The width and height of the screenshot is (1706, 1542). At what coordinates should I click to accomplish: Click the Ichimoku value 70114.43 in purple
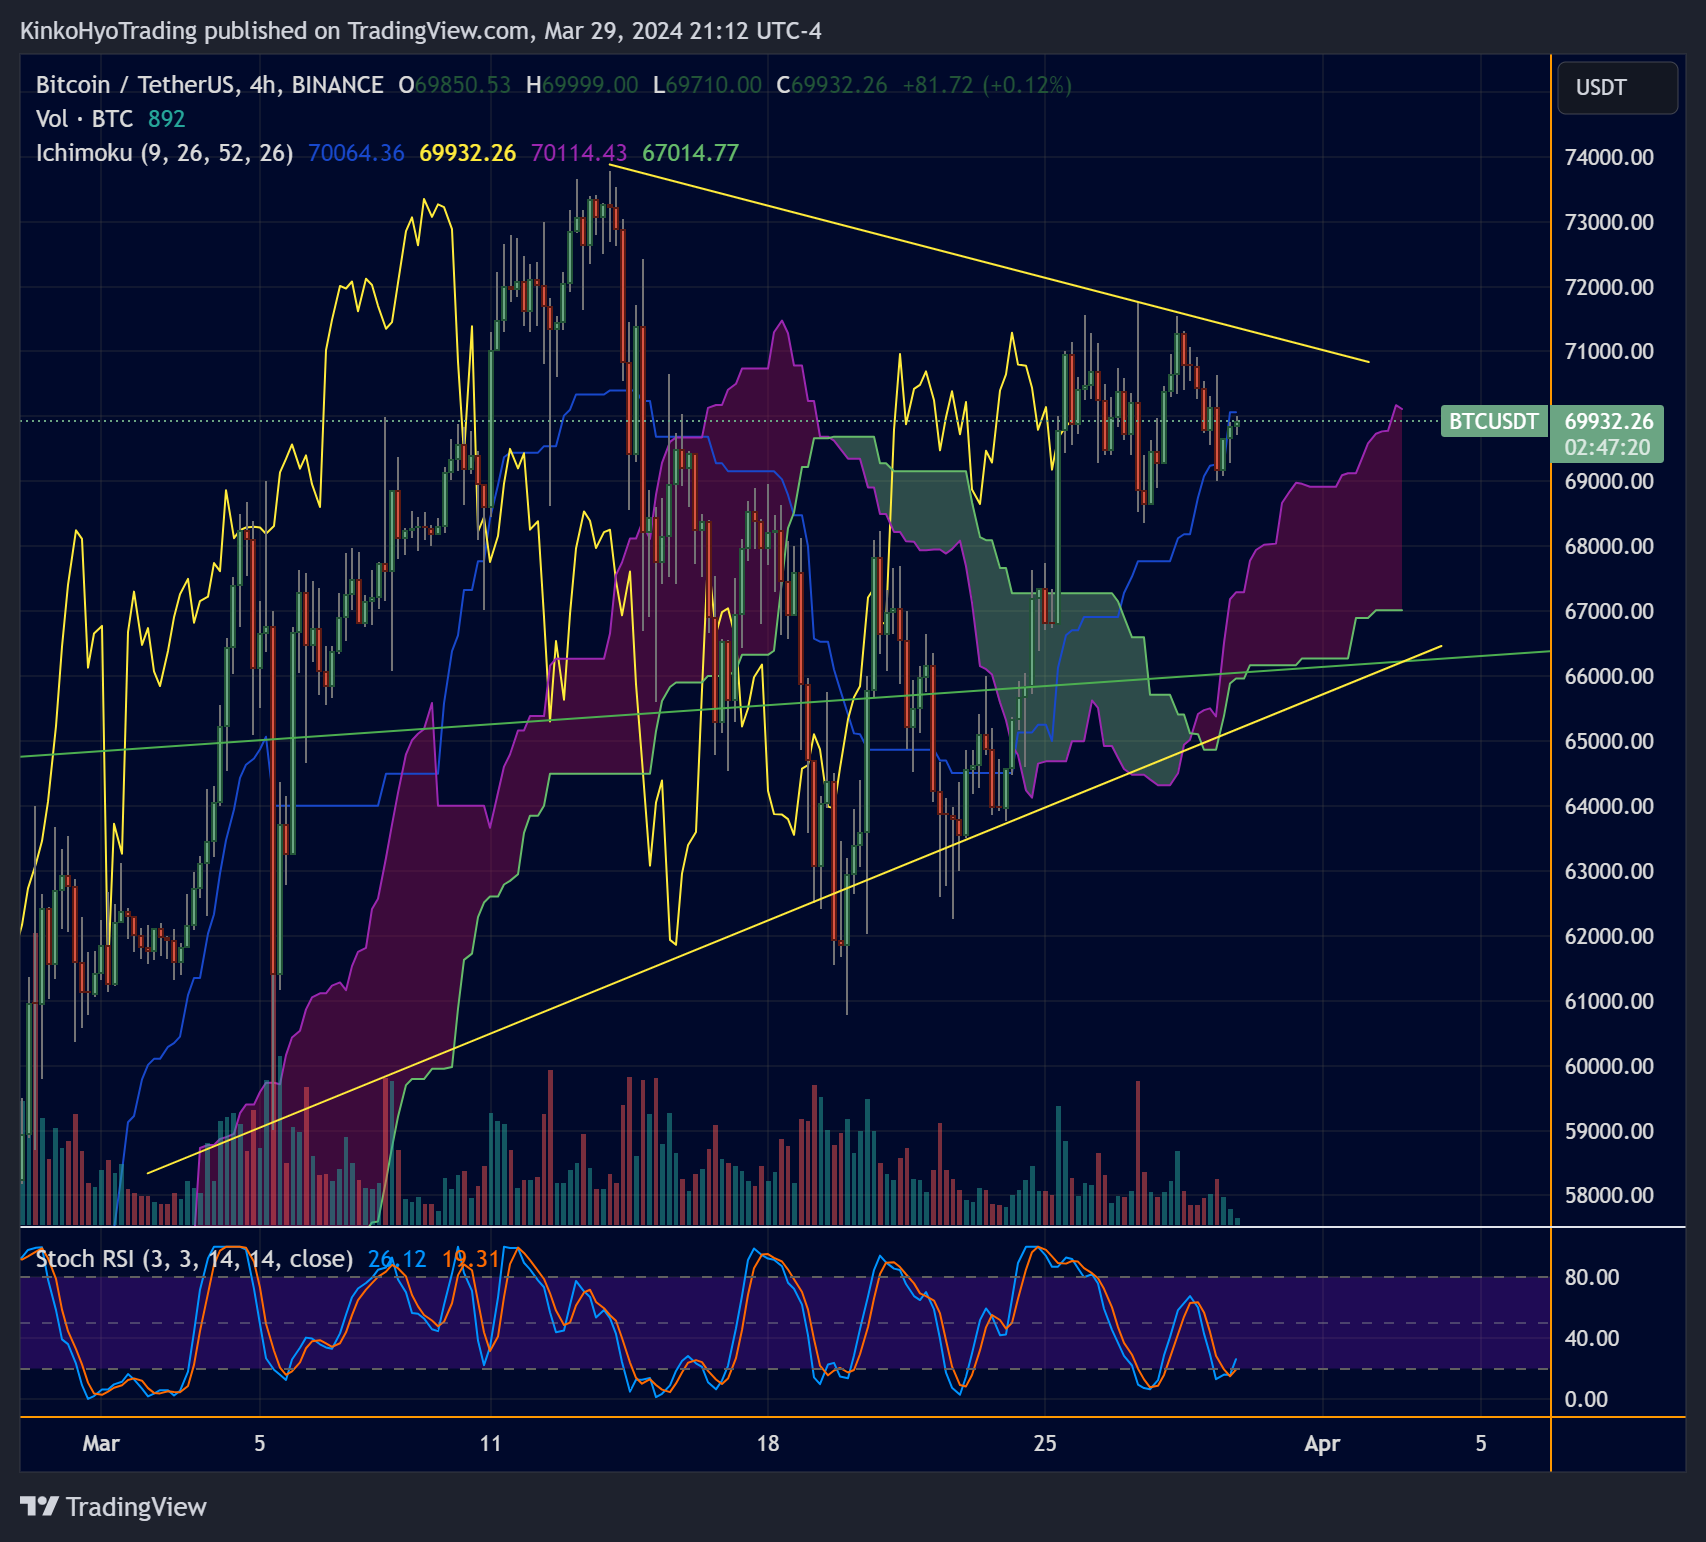click(x=579, y=153)
